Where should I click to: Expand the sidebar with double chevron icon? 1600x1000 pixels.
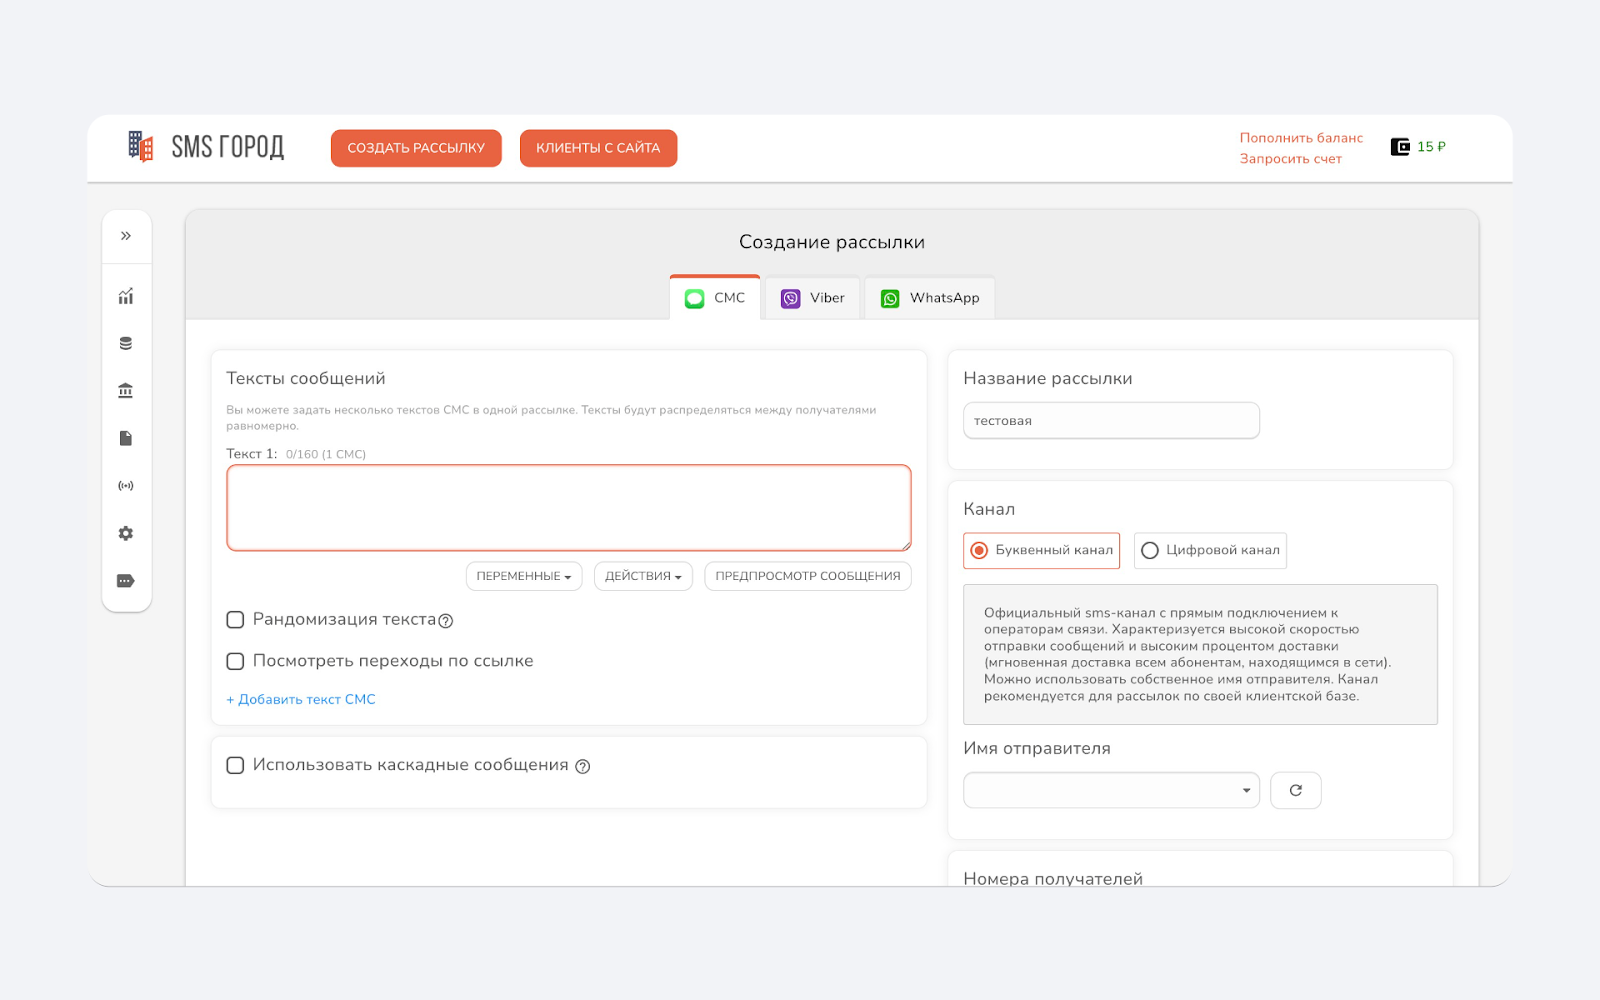126,236
